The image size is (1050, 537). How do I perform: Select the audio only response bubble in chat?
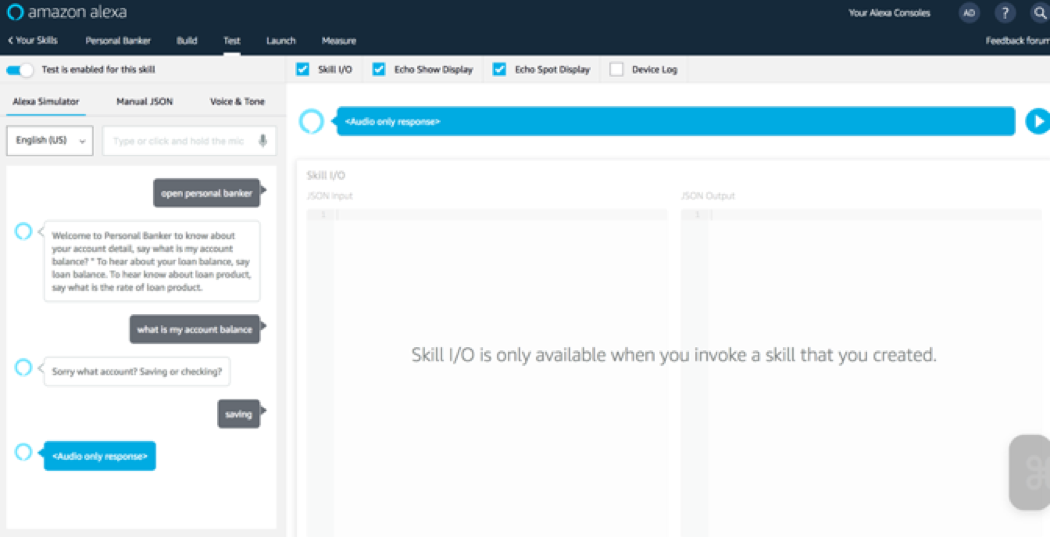click(x=100, y=456)
